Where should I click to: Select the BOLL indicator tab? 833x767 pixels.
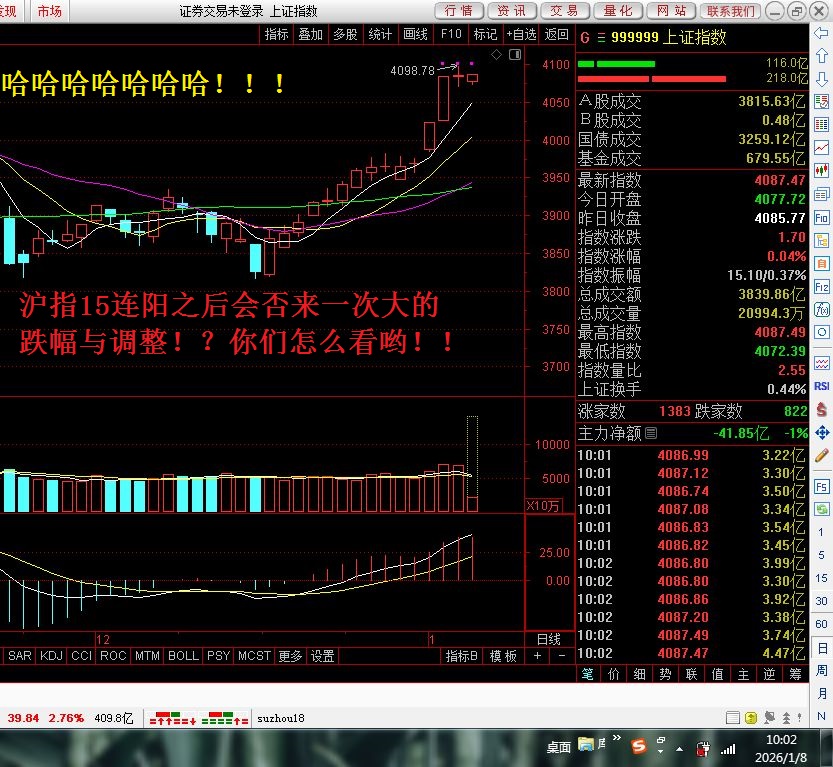pyautogui.click(x=183, y=657)
